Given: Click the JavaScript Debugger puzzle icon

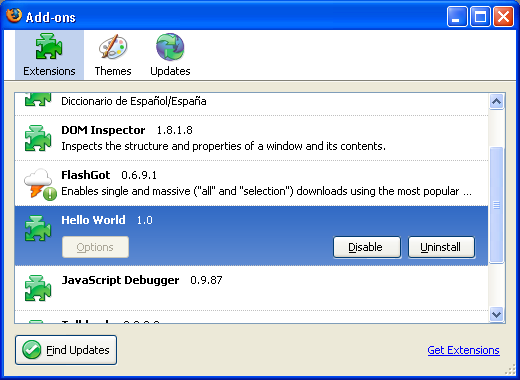Looking at the screenshot, I should (x=38, y=288).
